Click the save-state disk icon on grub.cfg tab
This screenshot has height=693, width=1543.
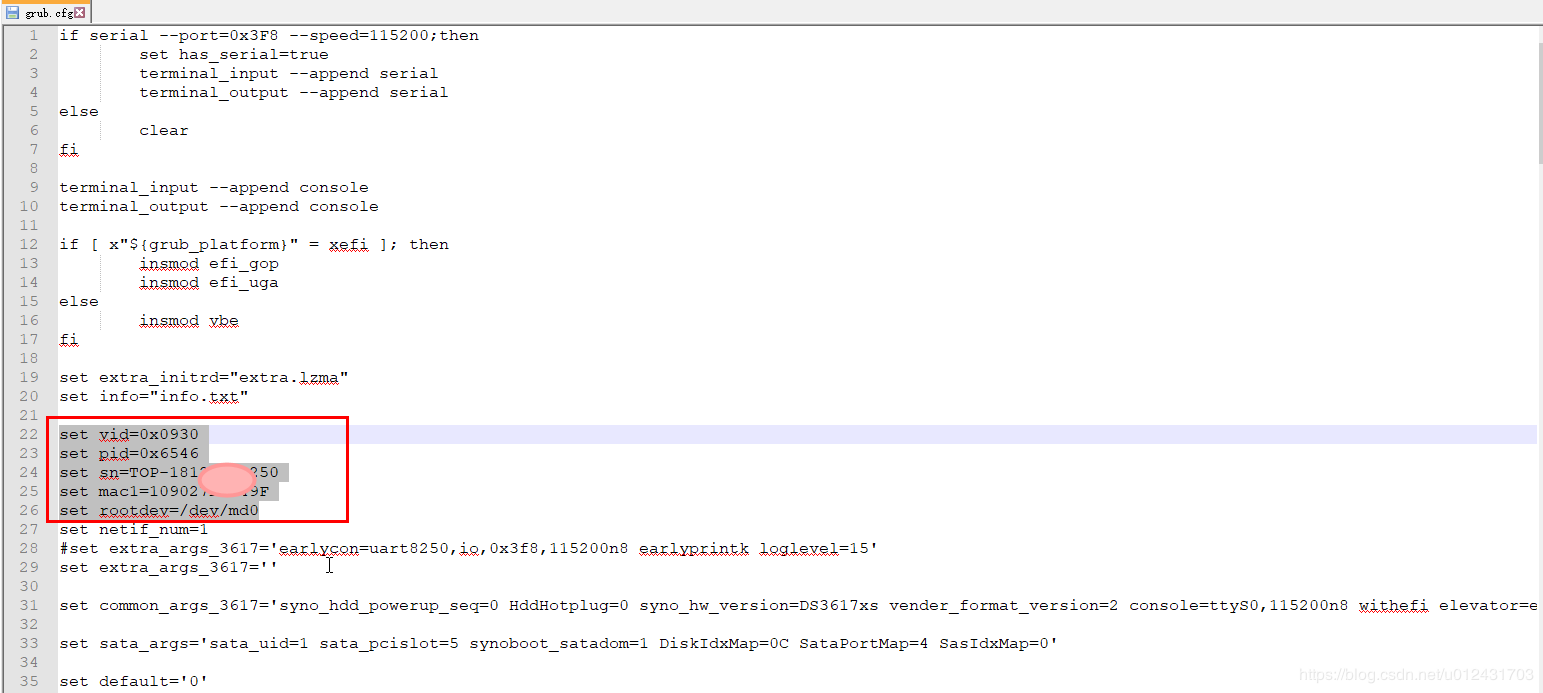(x=13, y=12)
